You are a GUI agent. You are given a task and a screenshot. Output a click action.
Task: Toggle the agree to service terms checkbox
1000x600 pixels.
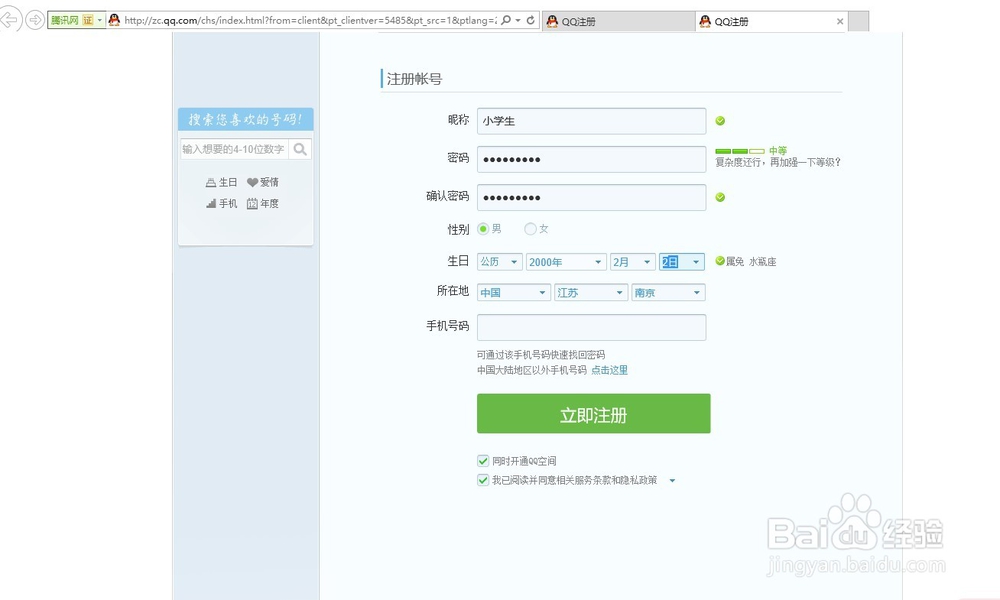483,480
